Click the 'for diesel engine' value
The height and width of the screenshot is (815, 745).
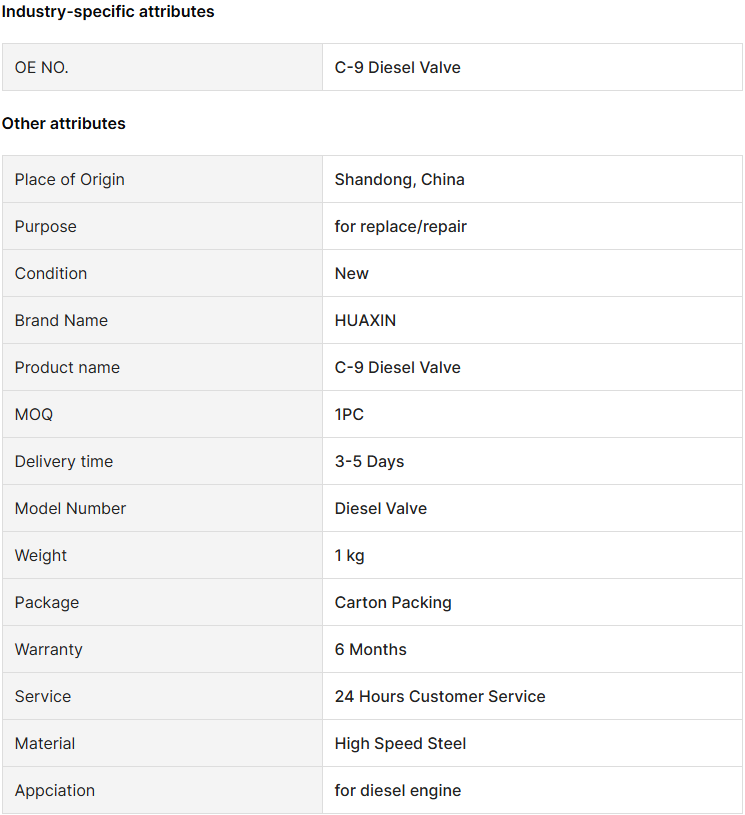point(398,791)
